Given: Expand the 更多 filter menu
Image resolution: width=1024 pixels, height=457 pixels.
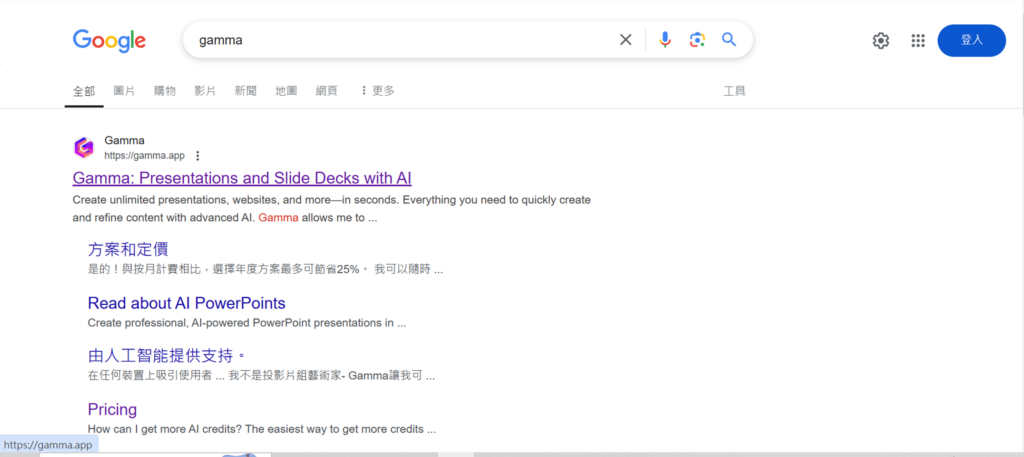Looking at the screenshot, I should coord(377,91).
